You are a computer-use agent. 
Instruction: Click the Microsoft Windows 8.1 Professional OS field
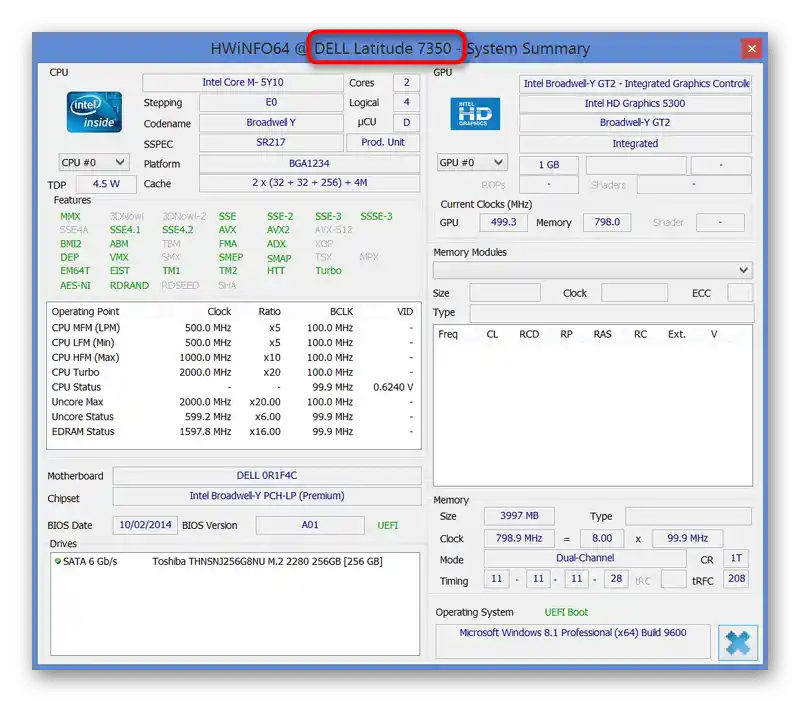tap(572, 640)
